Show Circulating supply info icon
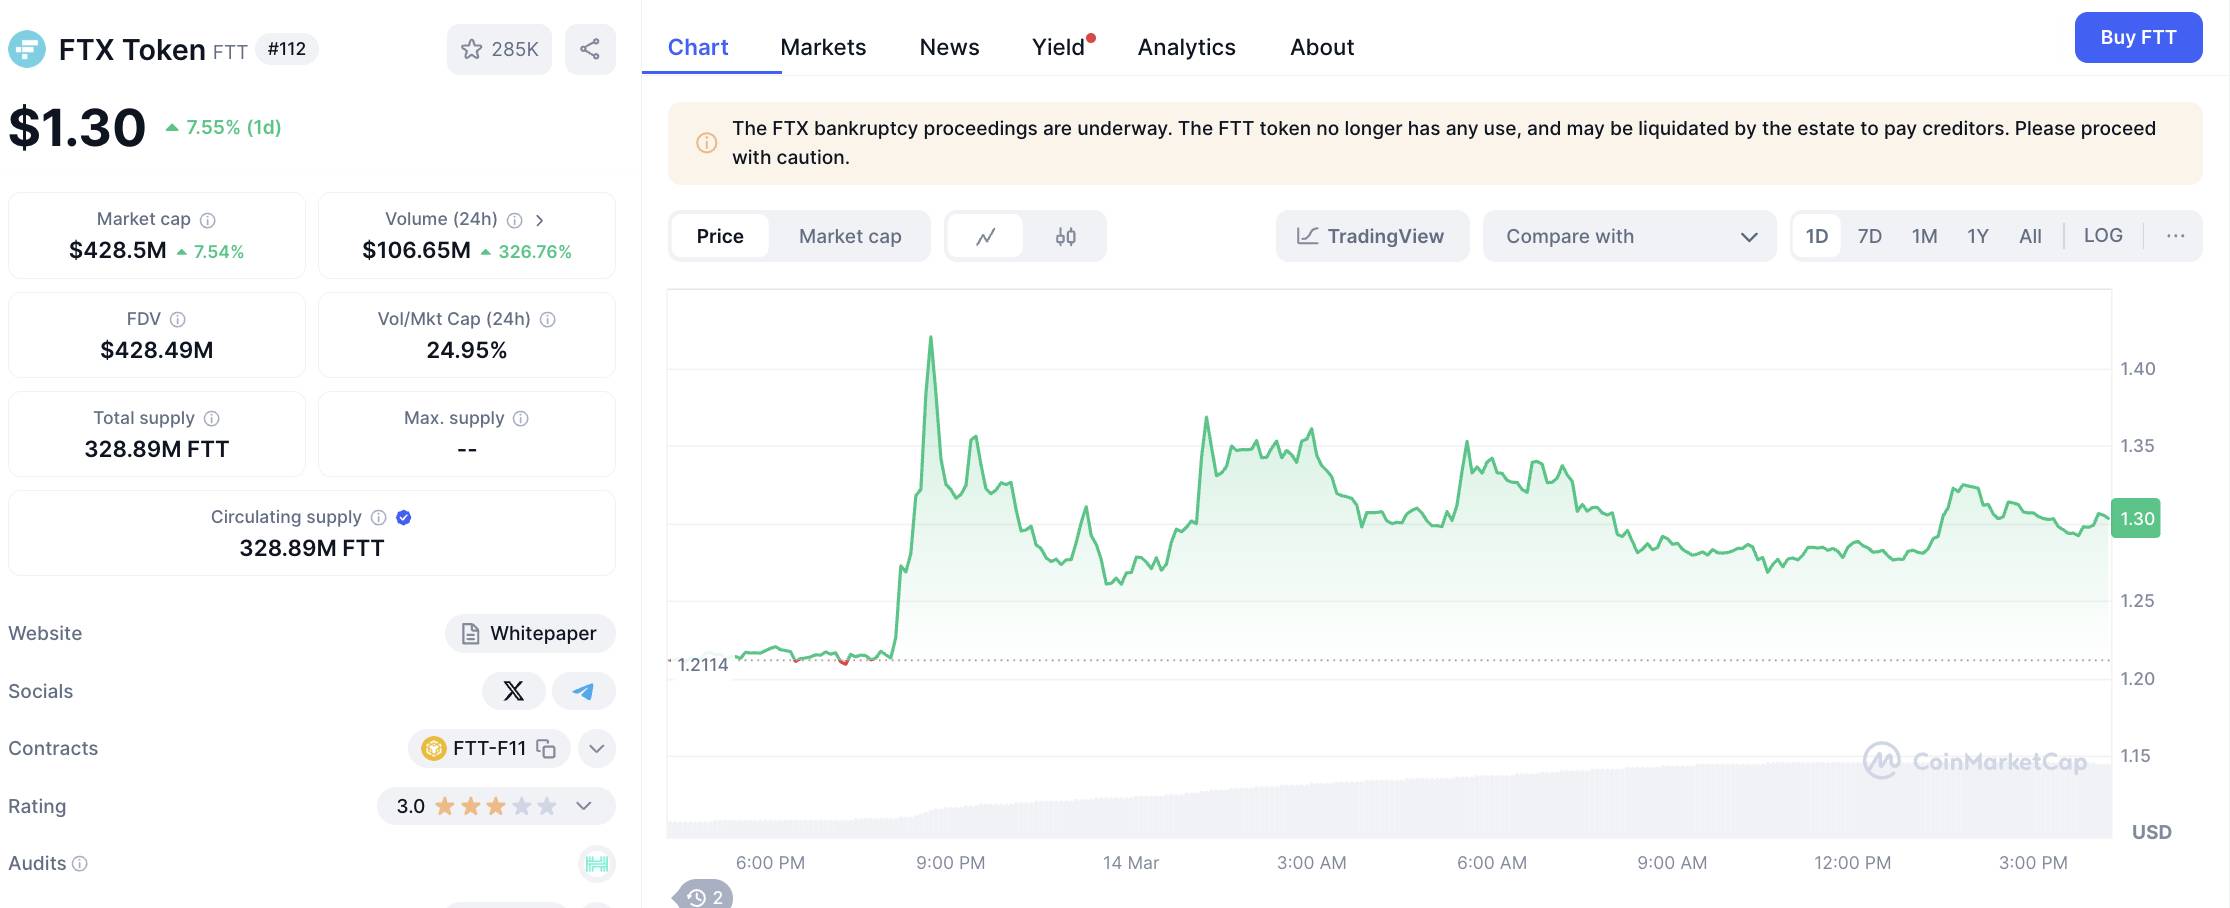Image resolution: width=2230 pixels, height=908 pixels. (x=379, y=518)
